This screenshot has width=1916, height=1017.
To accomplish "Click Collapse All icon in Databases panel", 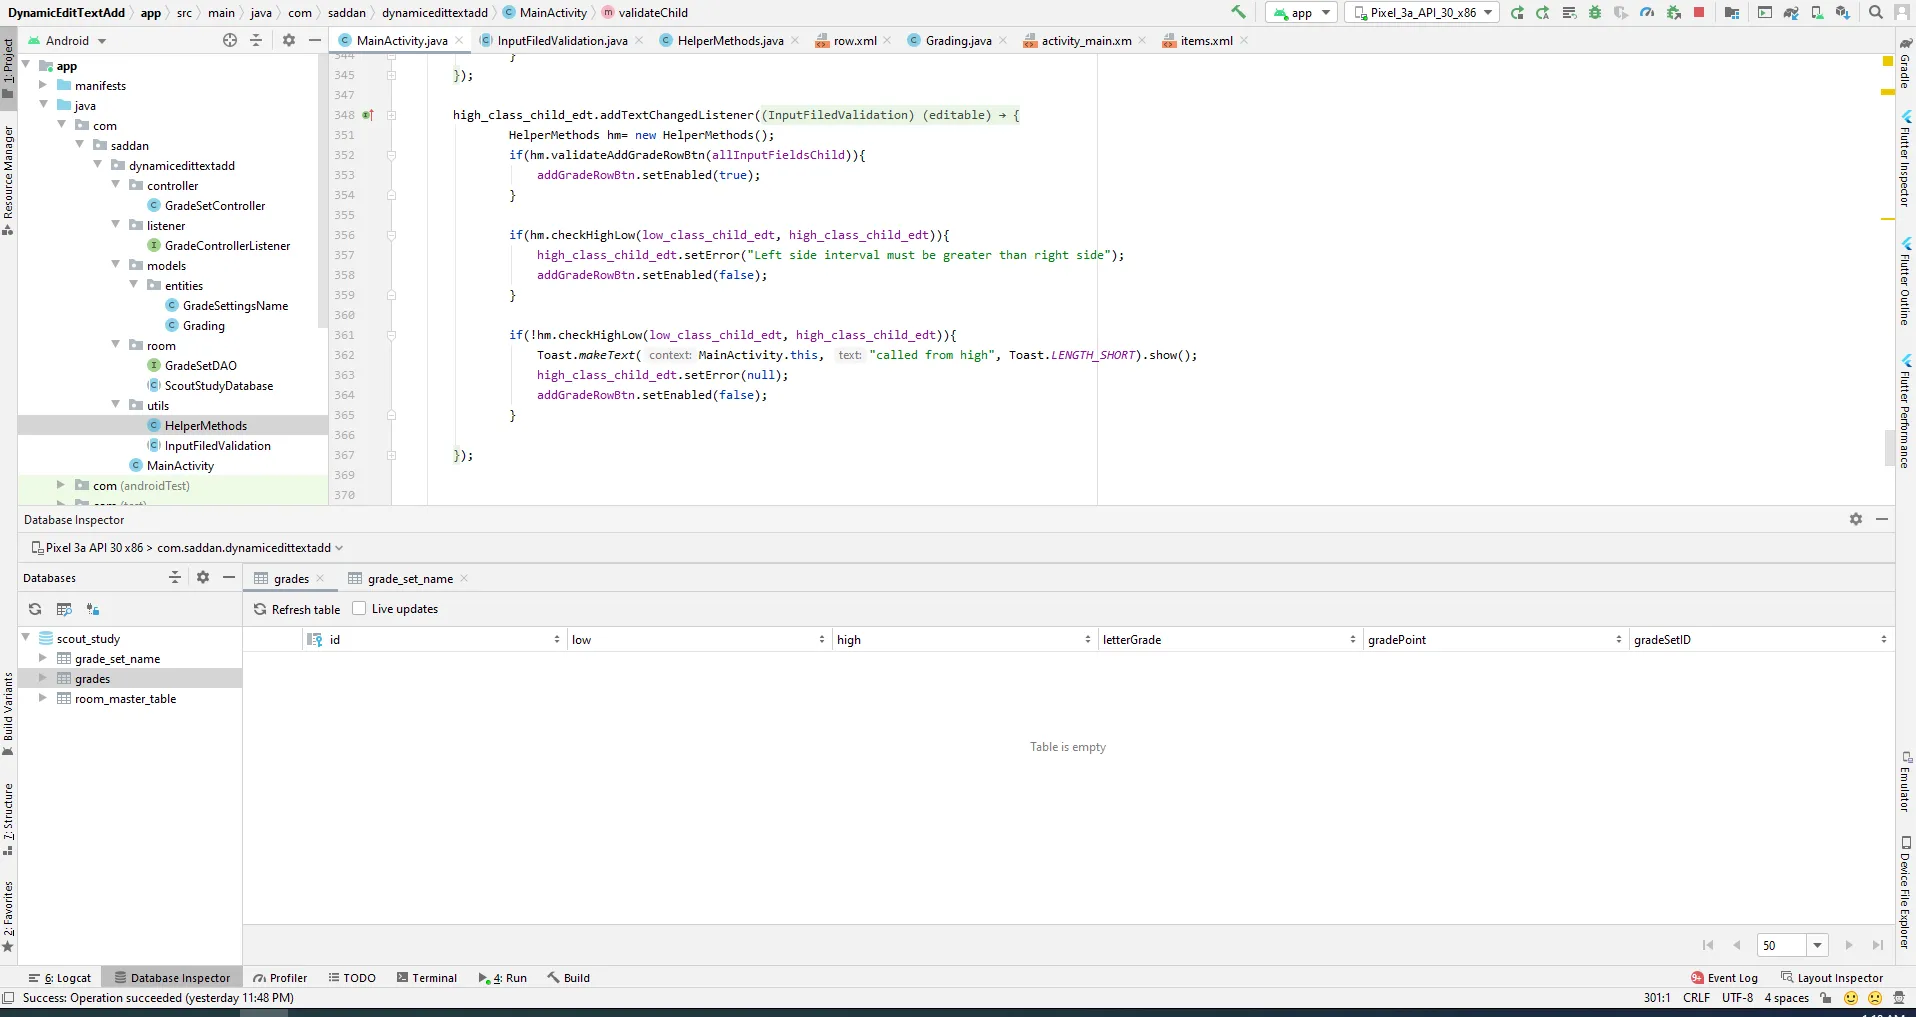I will 175,577.
